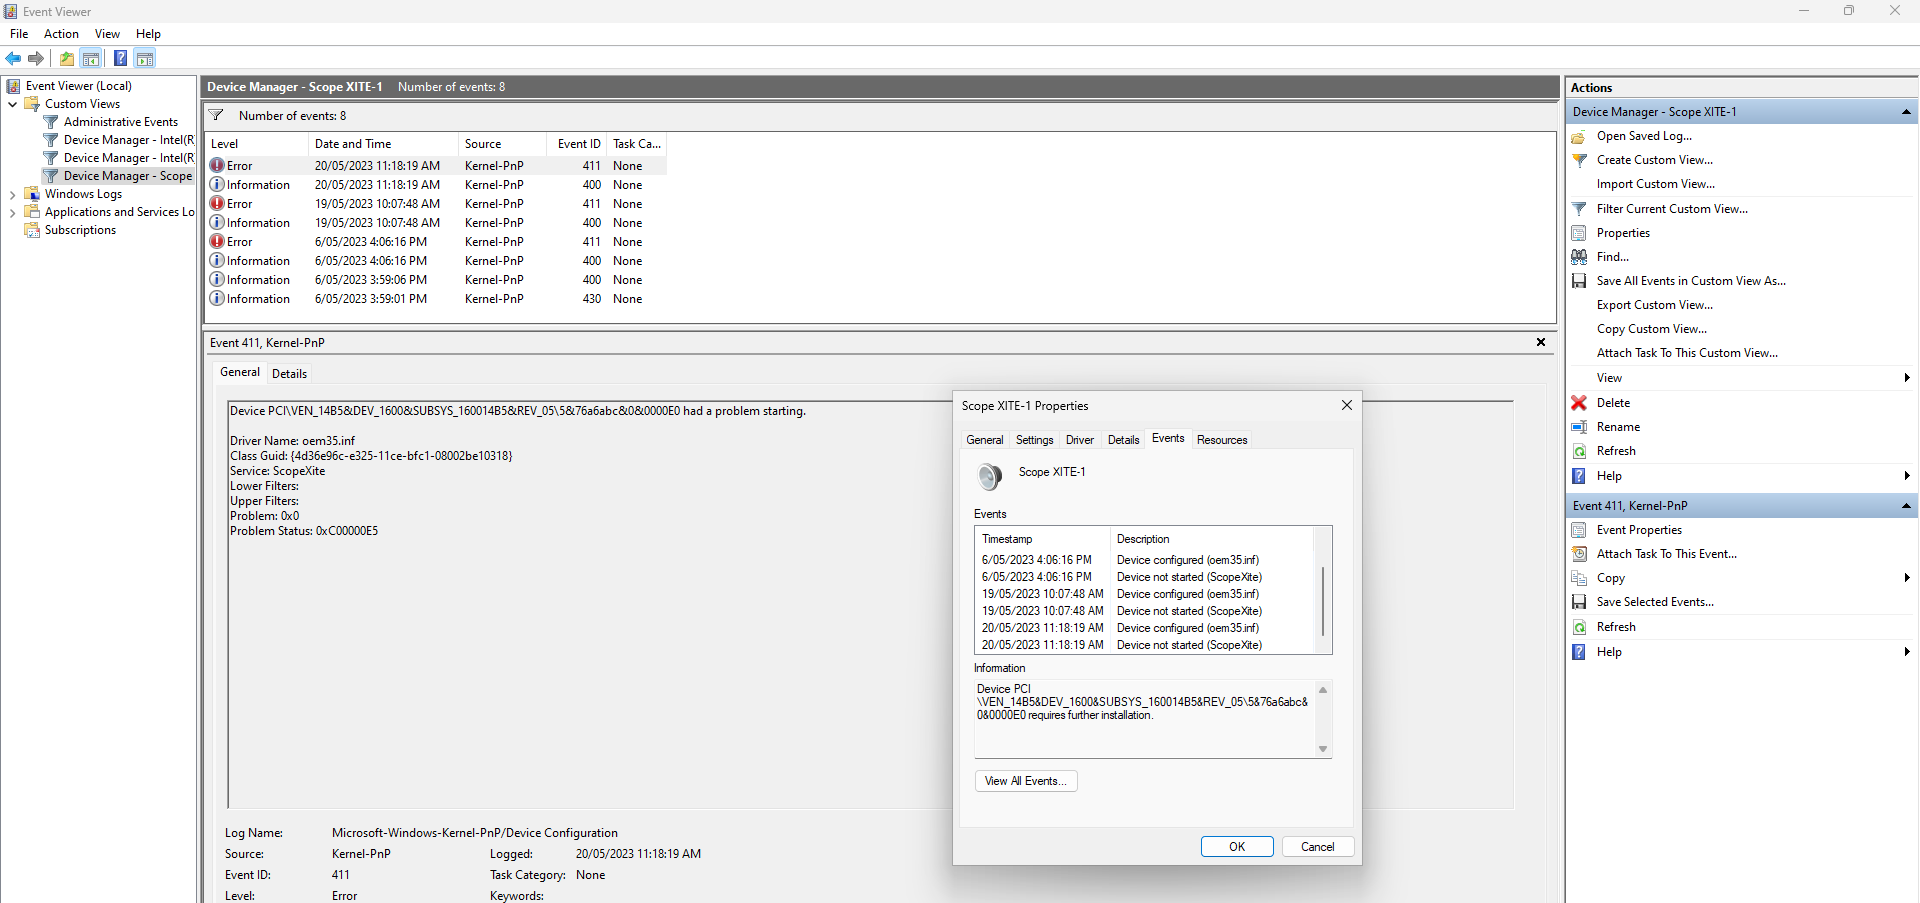Click the Show/Hide Action Pane toolbar icon

145,58
